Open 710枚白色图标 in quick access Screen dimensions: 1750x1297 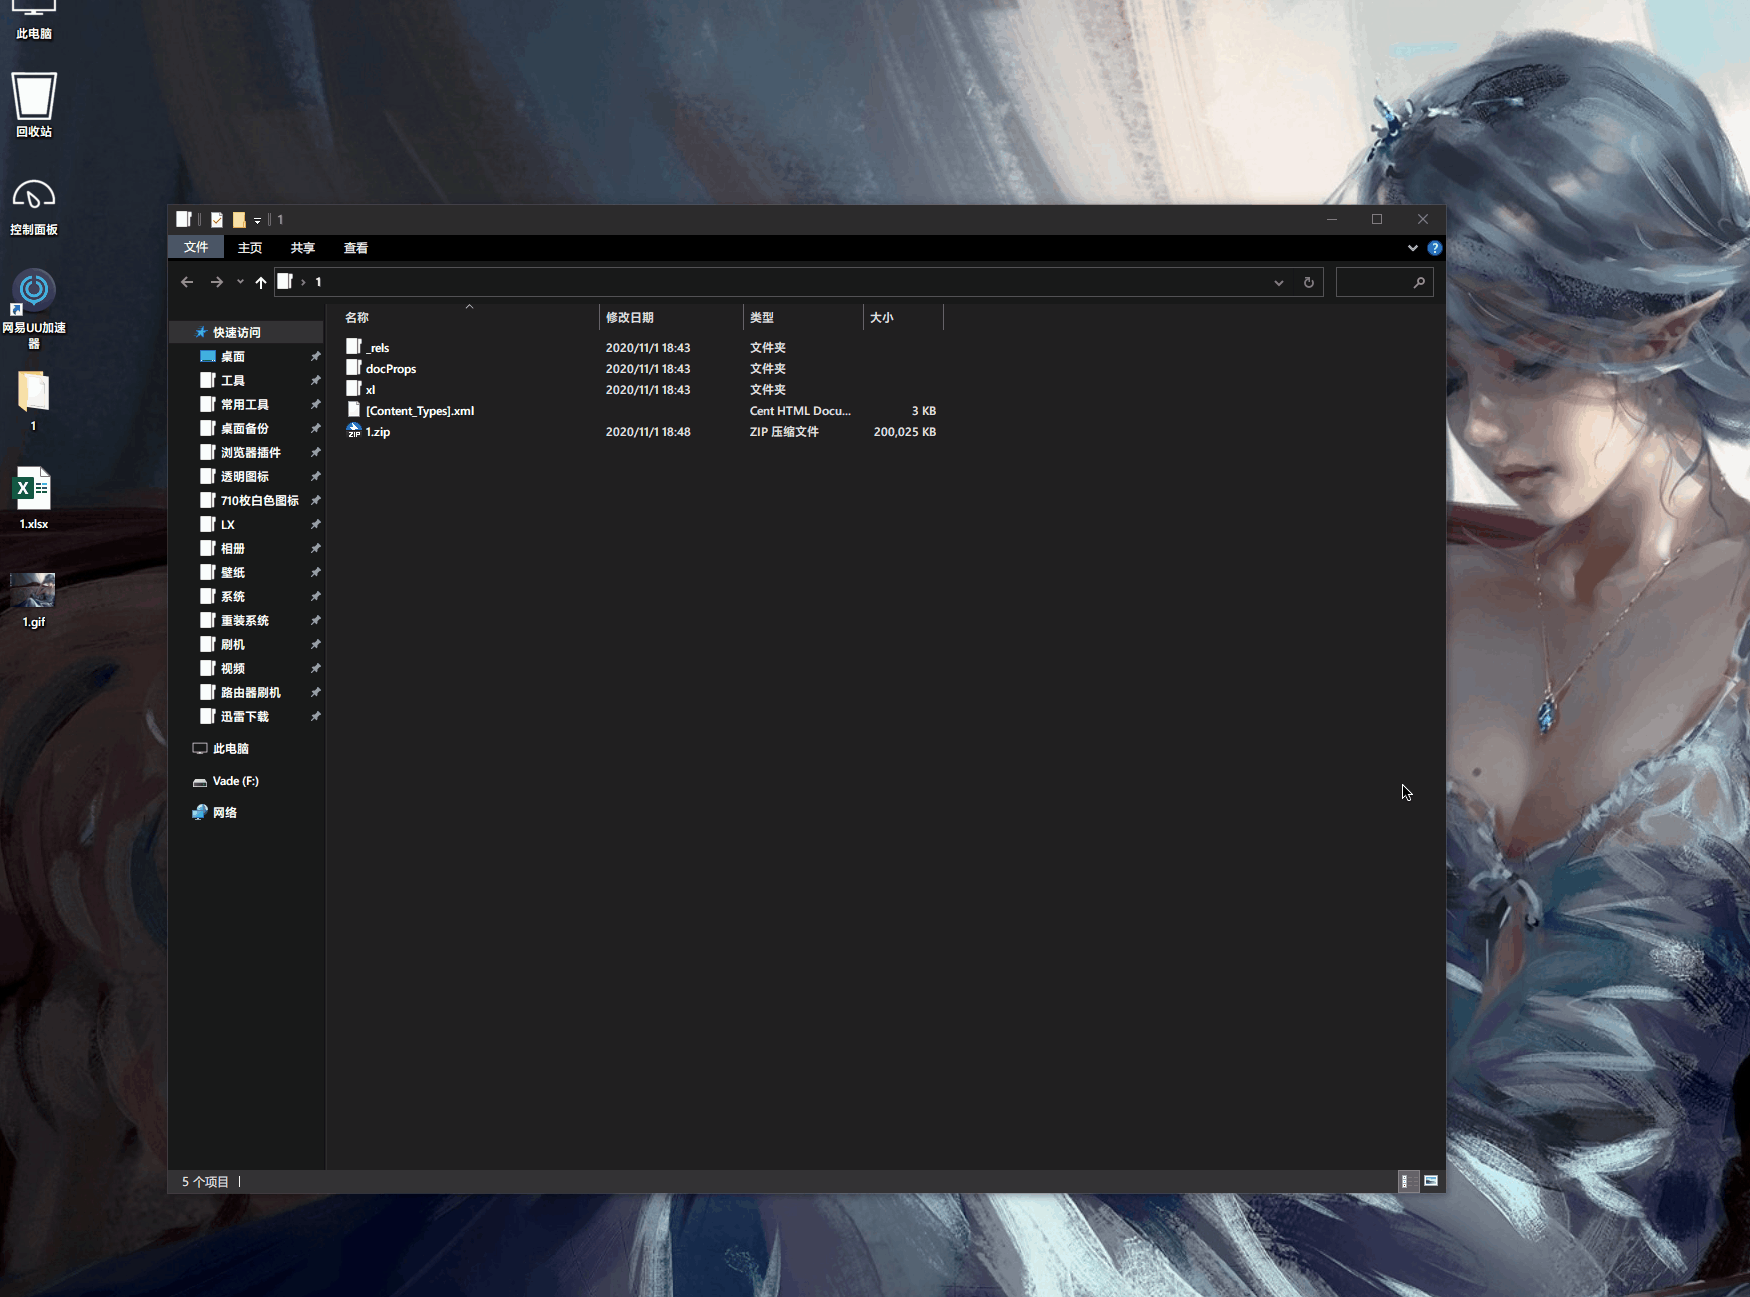pyautogui.click(x=259, y=500)
